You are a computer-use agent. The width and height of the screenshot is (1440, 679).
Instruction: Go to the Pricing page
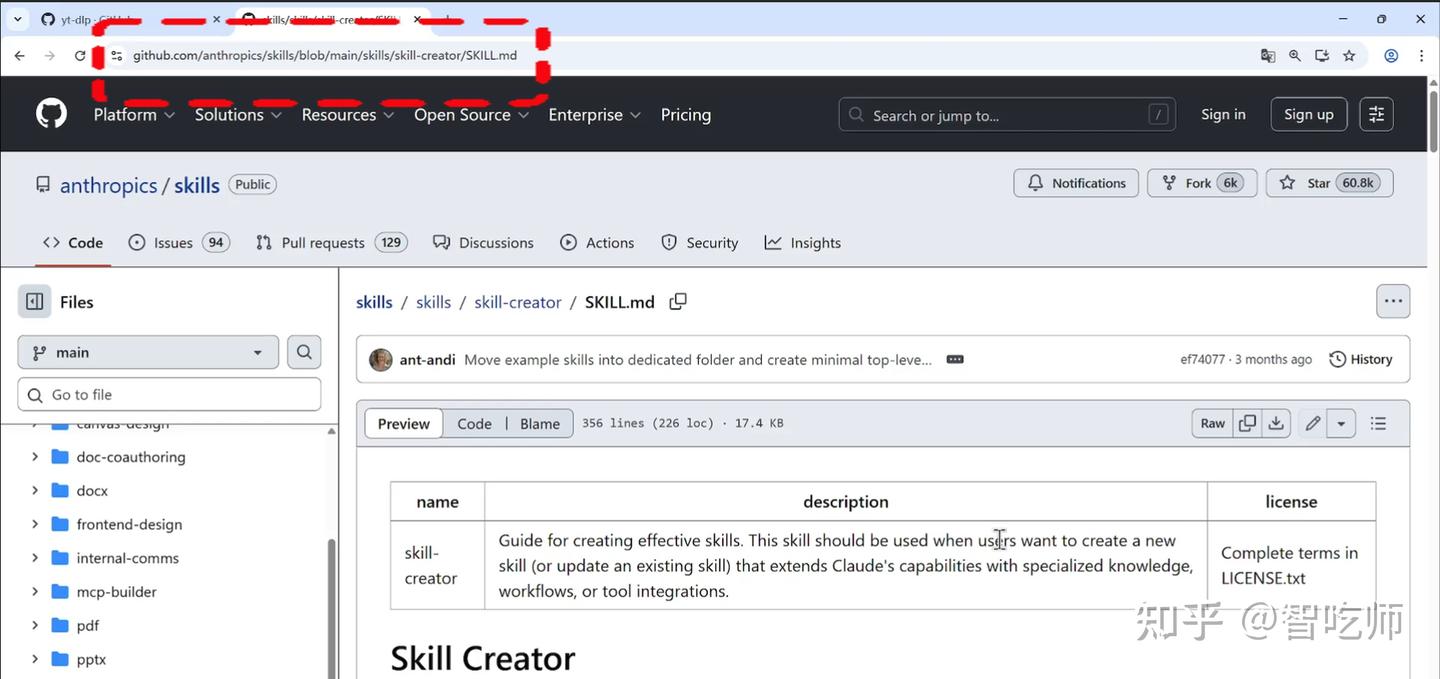pos(686,115)
